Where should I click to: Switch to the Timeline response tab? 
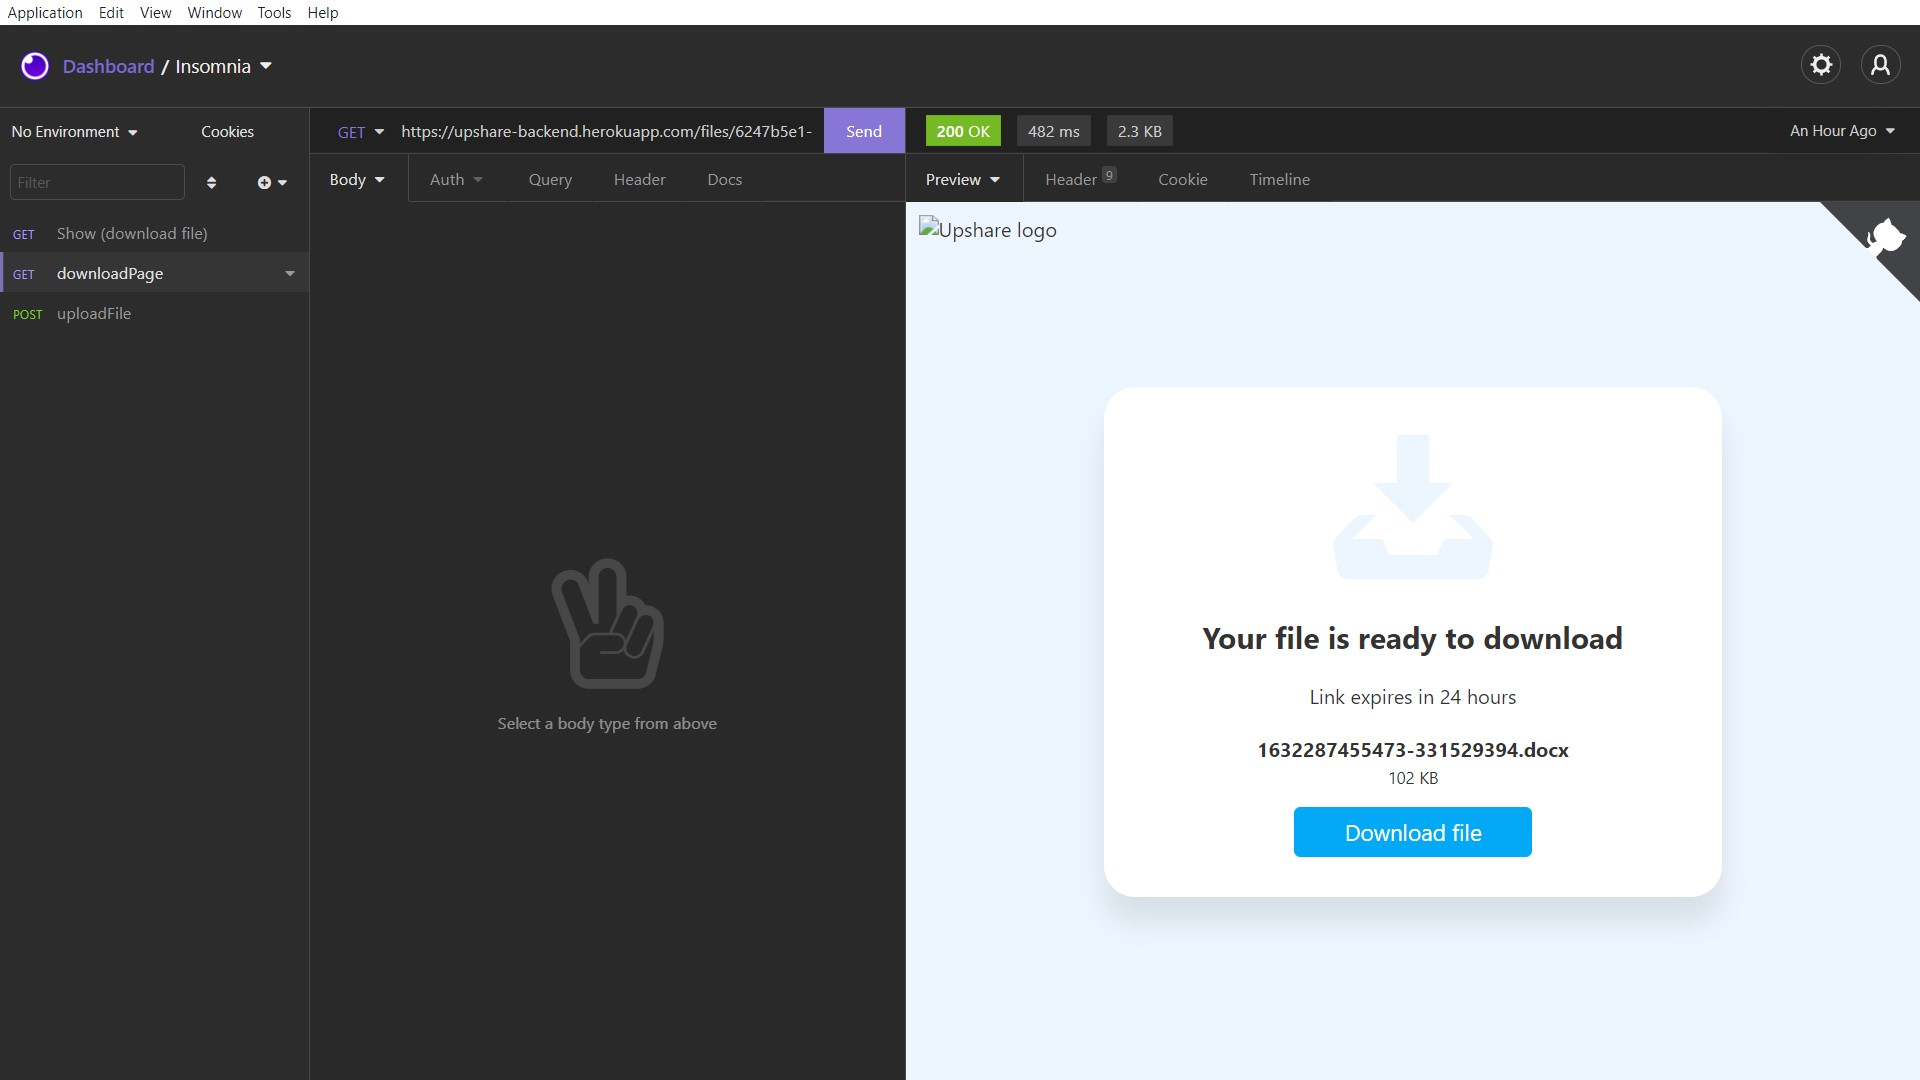point(1279,180)
